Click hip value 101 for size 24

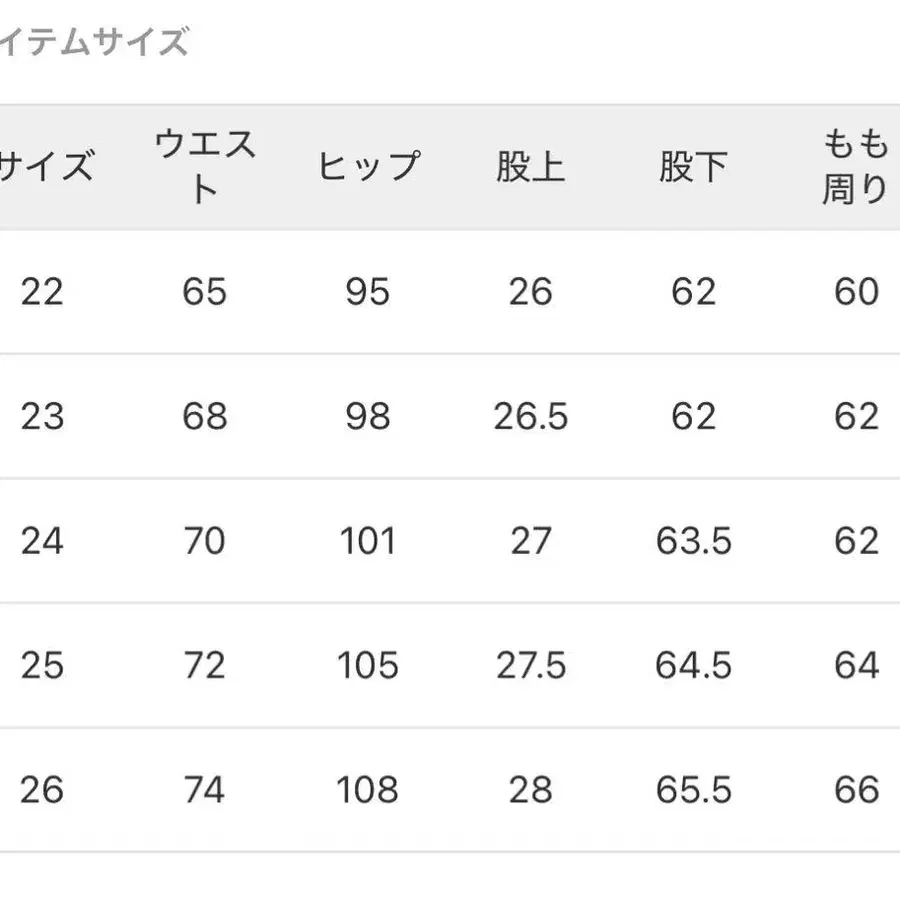coord(368,541)
